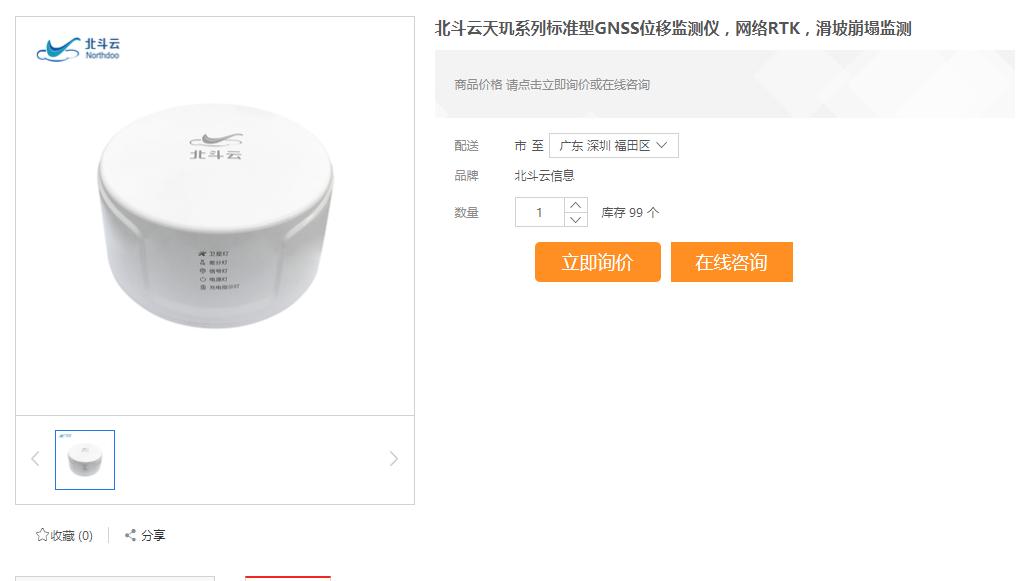Open the 广东 深圳 福田区 delivery dropdown
This screenshot has height=581, width=1022.
(x=613, y=145)
